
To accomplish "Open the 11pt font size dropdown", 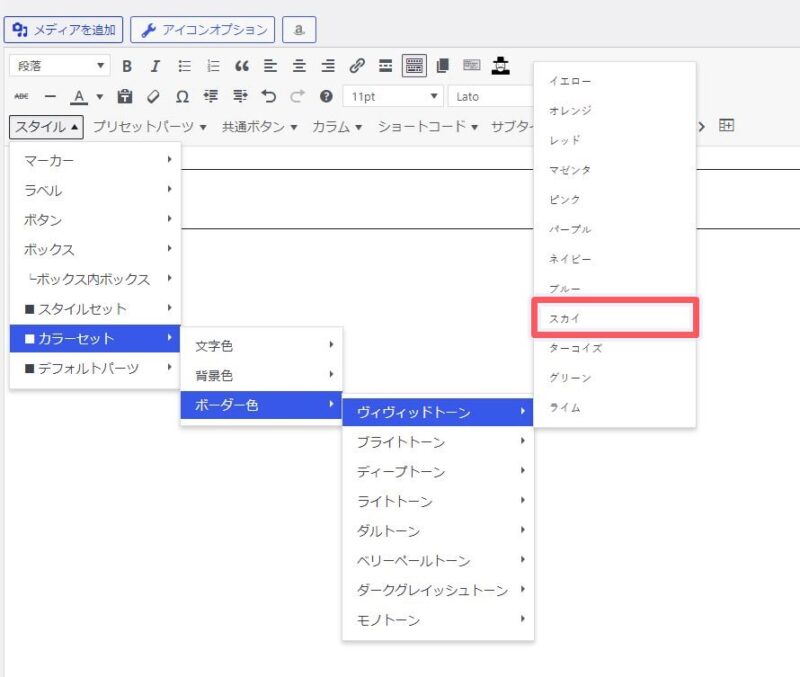I will tap(393, 96).
